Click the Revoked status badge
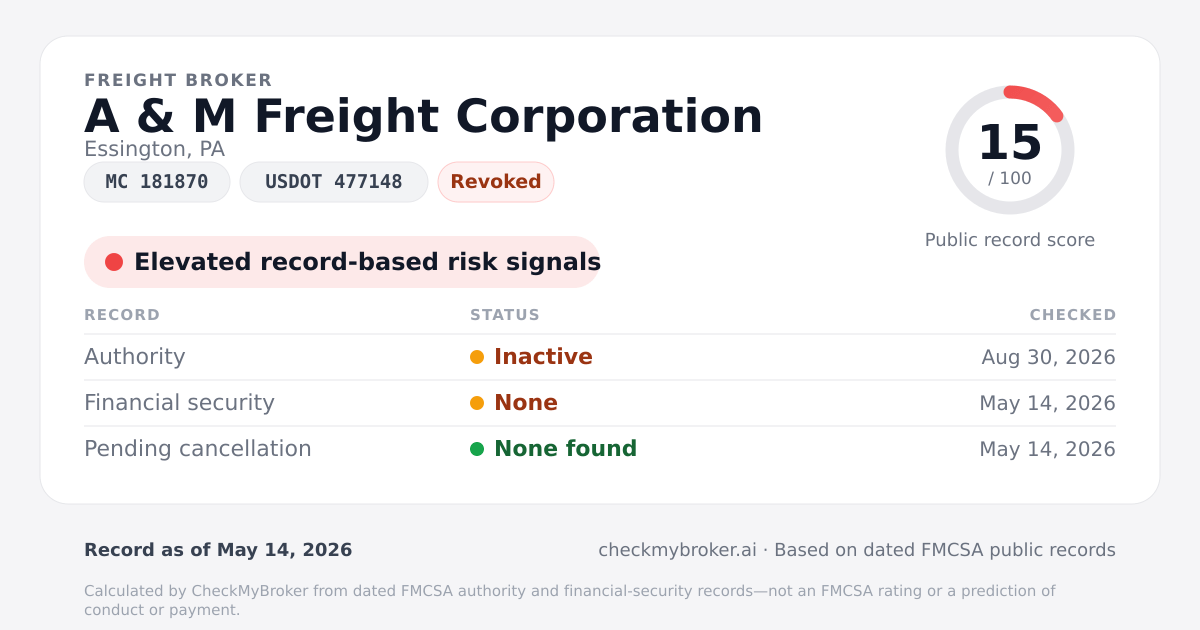1200x630 pixels. click(496, 182)
